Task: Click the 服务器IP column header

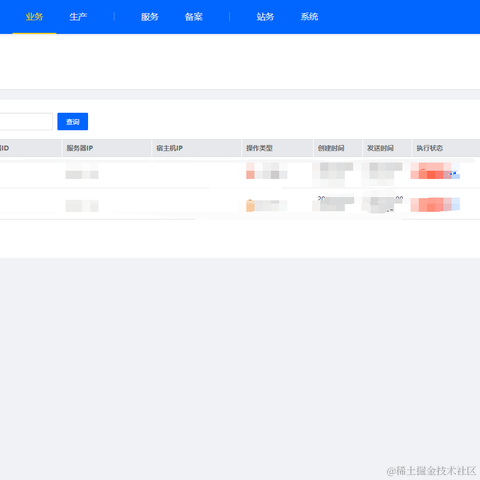Action: [107, 148]
